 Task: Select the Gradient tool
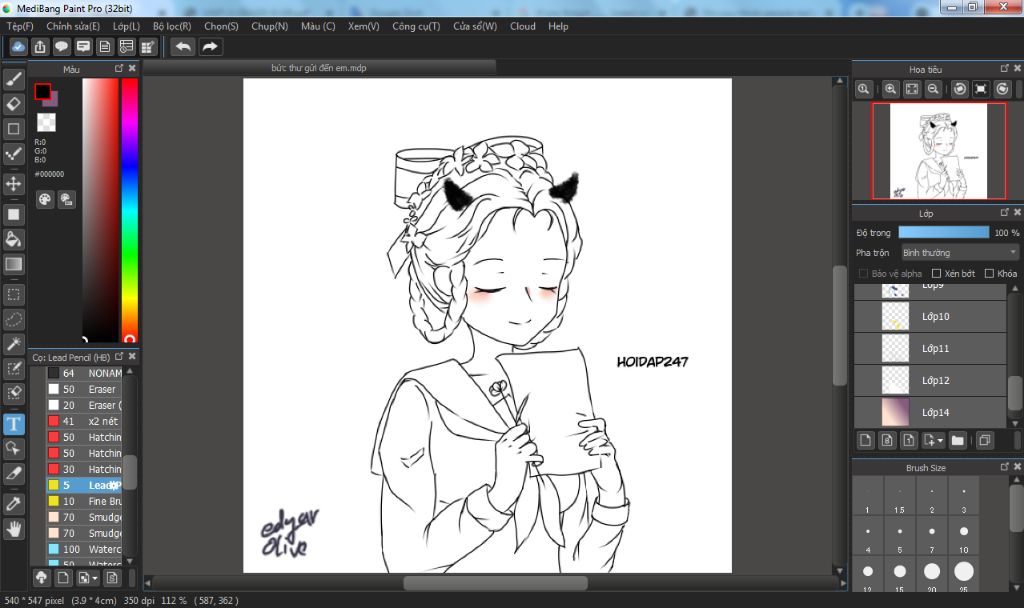(14, 264)
